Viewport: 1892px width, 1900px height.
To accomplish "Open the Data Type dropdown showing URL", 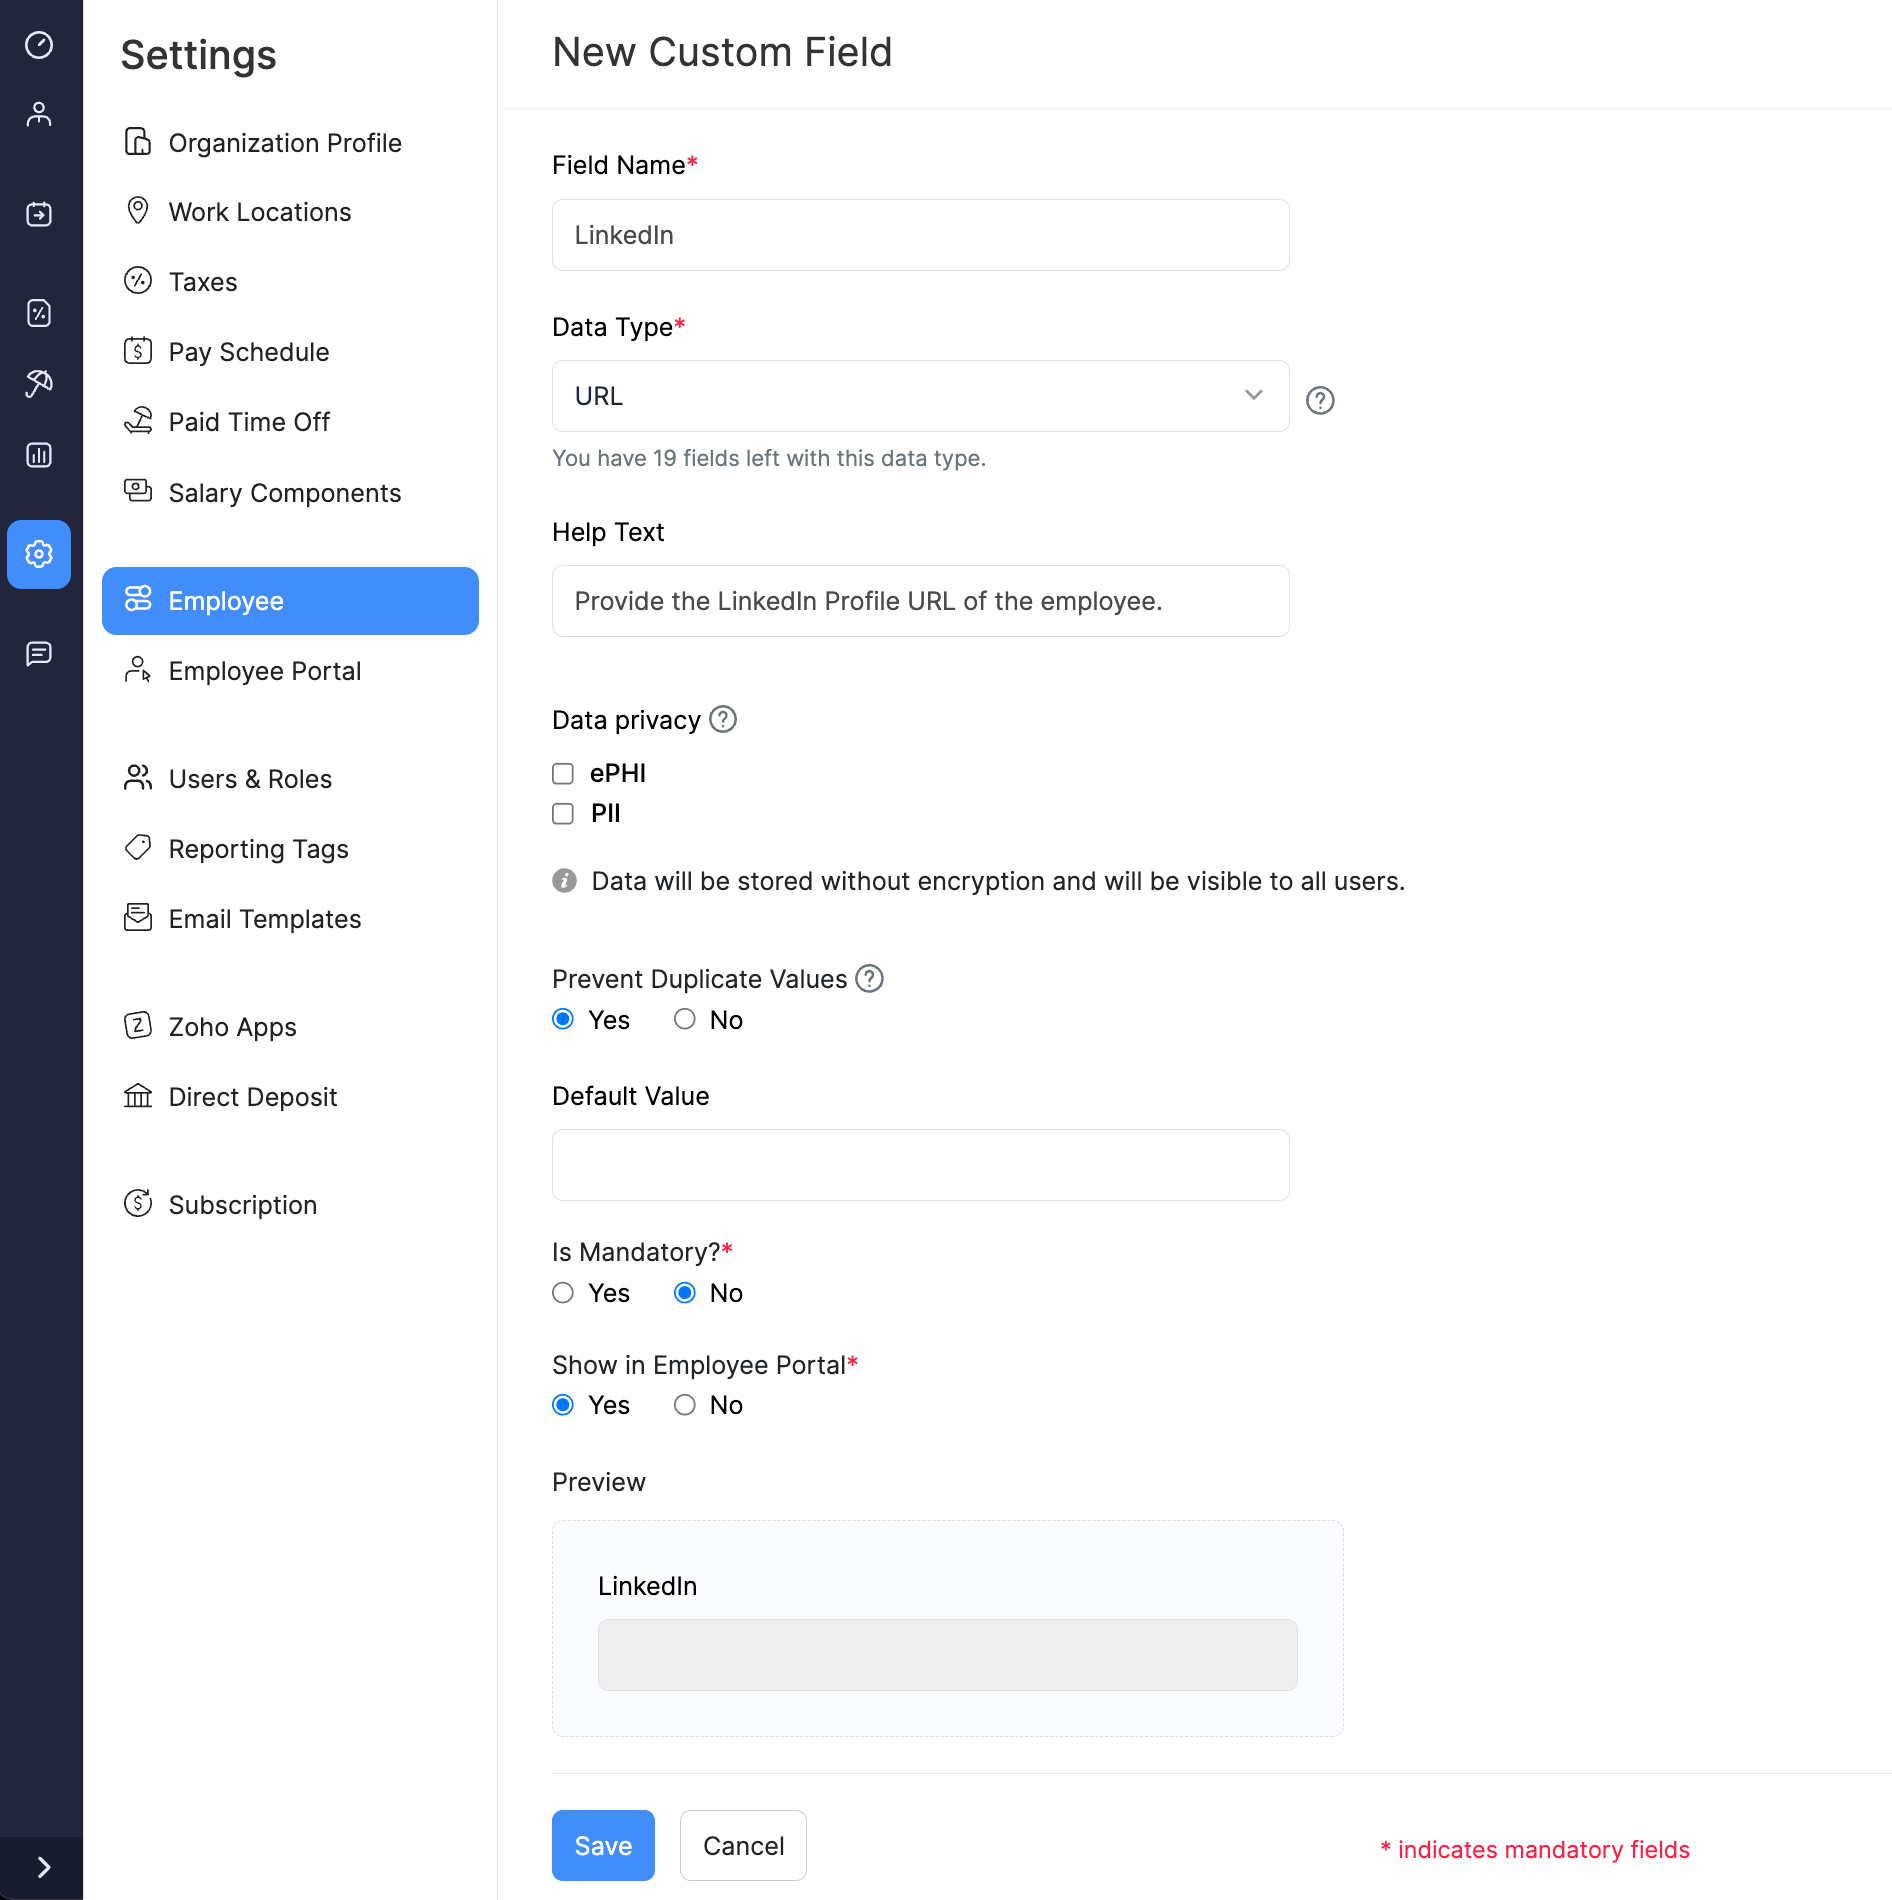I will pyautogui.click(x=919, y=396).
